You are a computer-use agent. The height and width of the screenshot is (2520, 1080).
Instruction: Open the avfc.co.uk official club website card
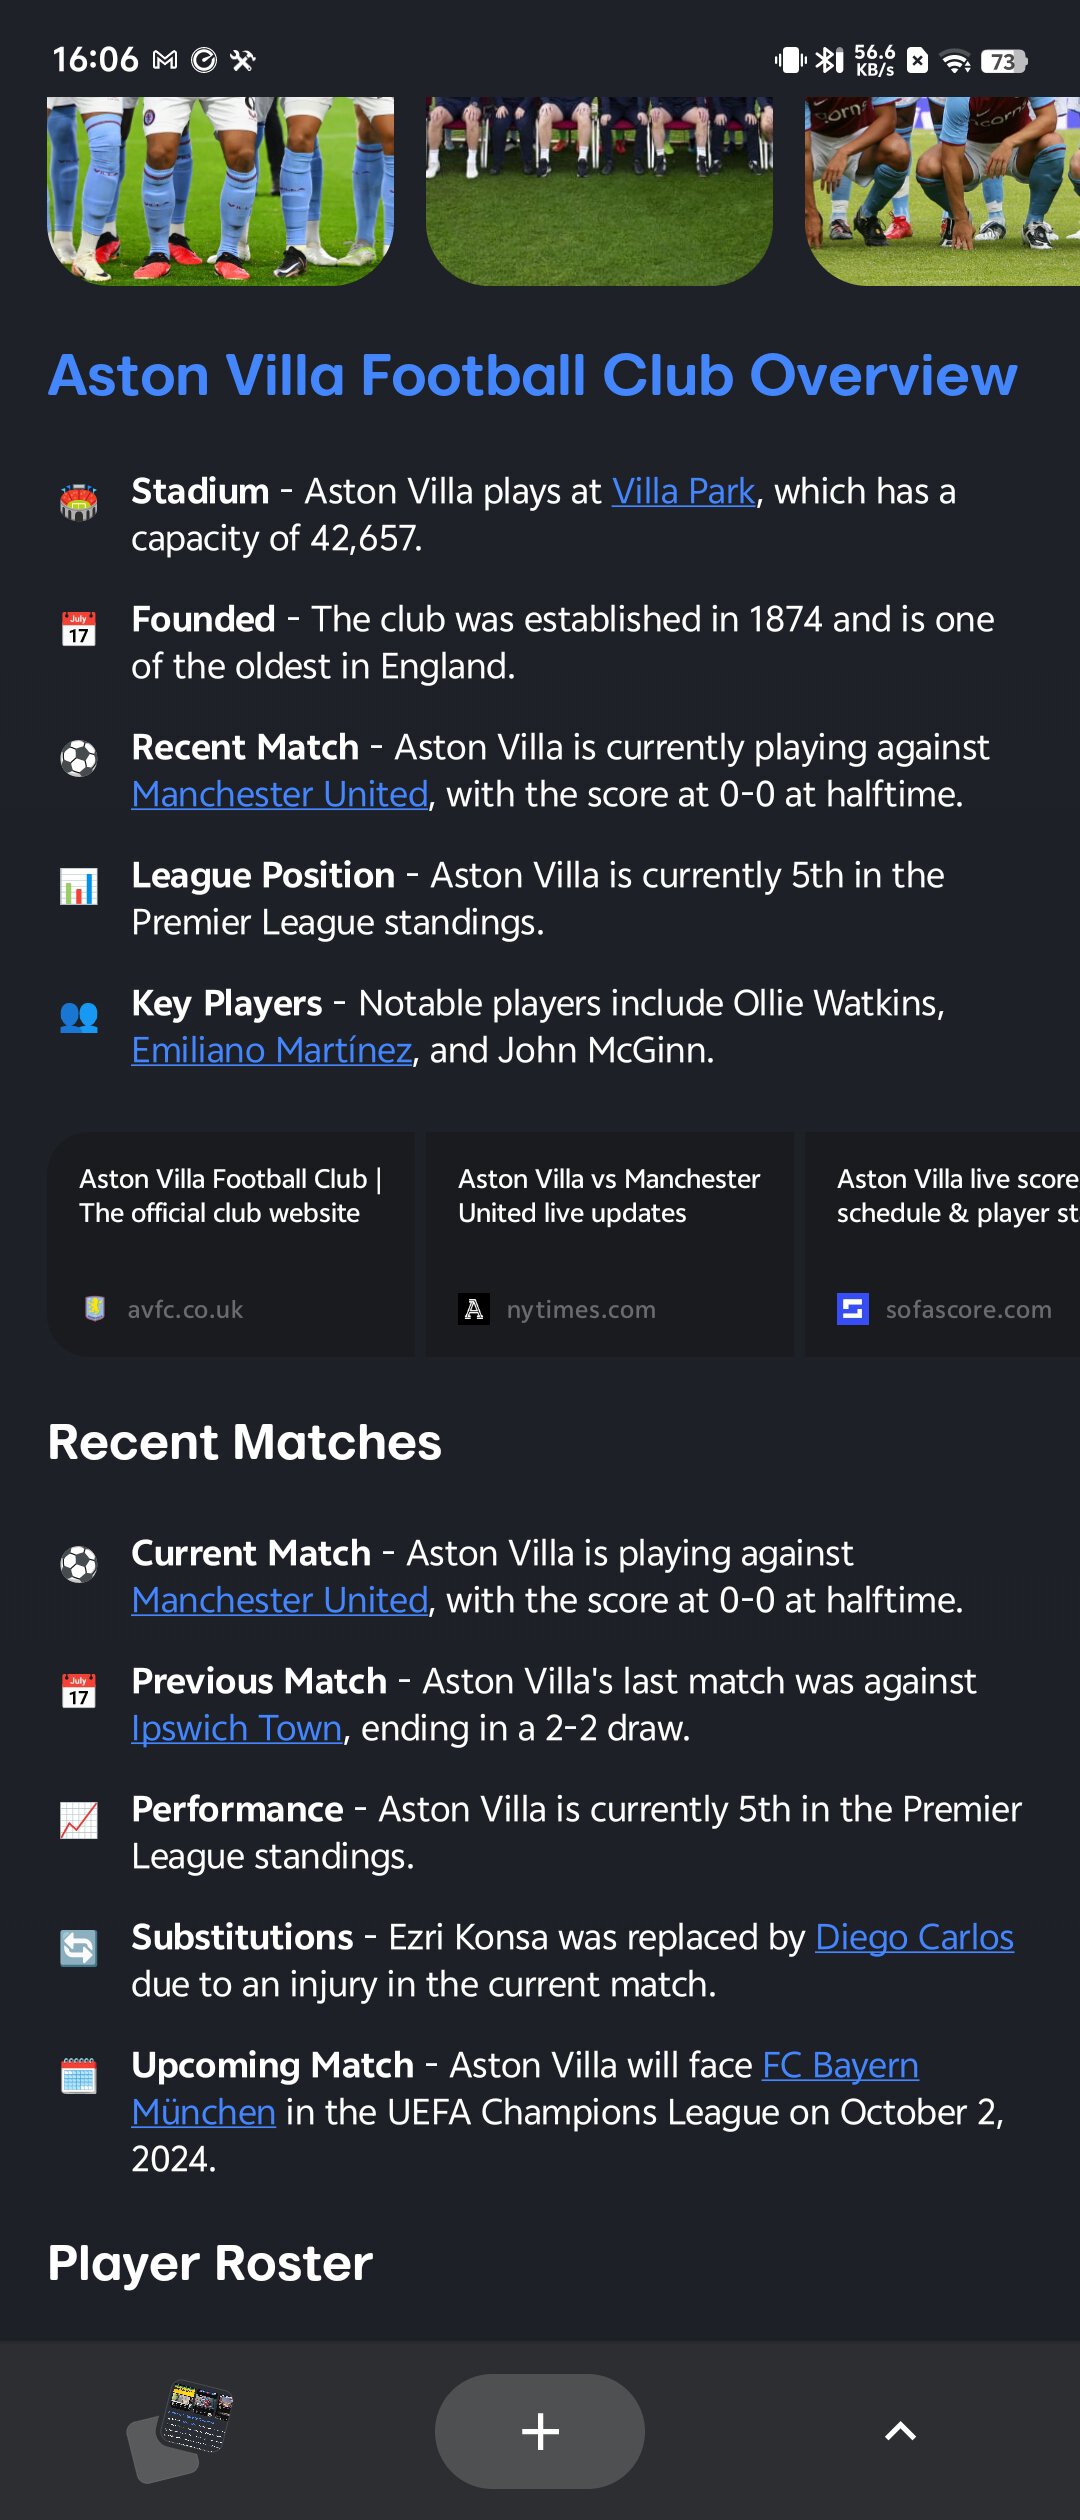[230, 1244]
